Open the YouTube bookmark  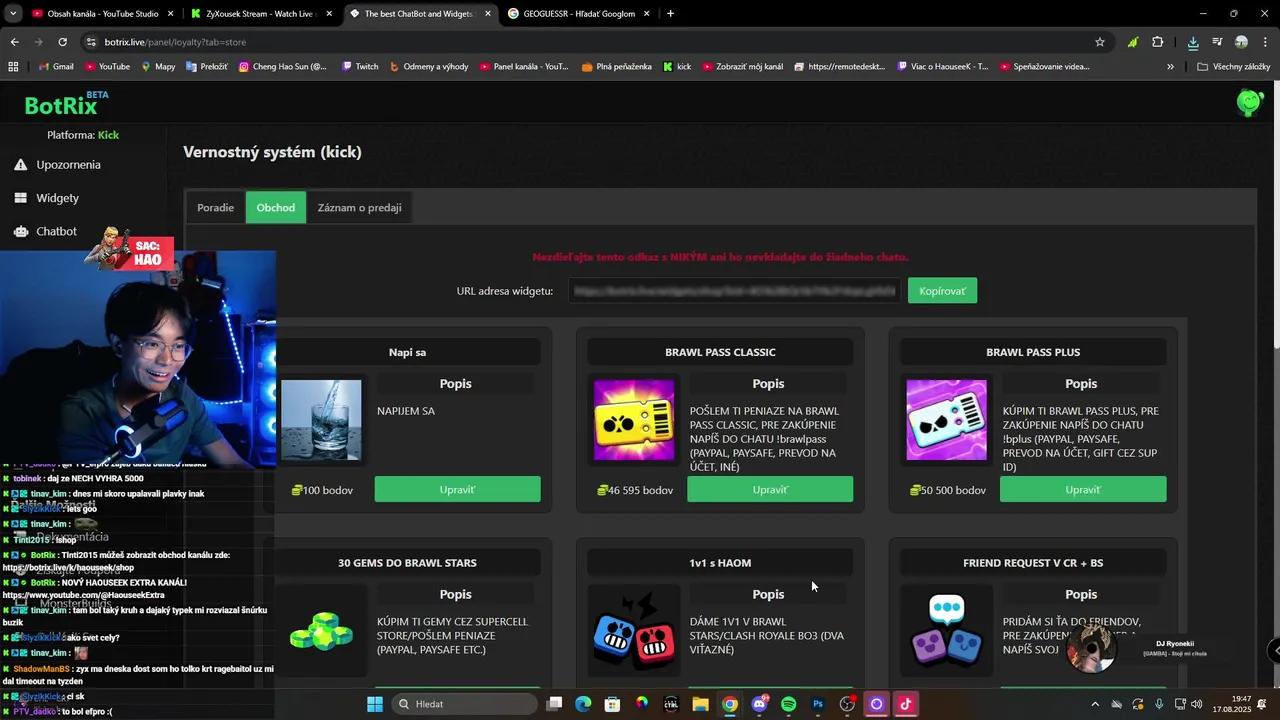(107, 67)
